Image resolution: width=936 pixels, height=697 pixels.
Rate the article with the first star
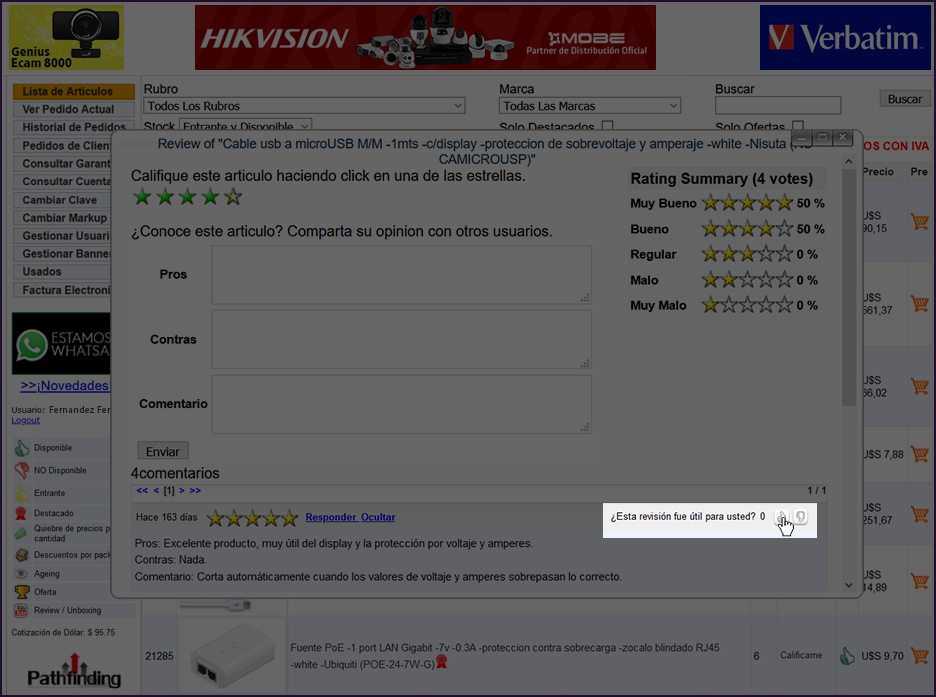[x=143, y=197]
